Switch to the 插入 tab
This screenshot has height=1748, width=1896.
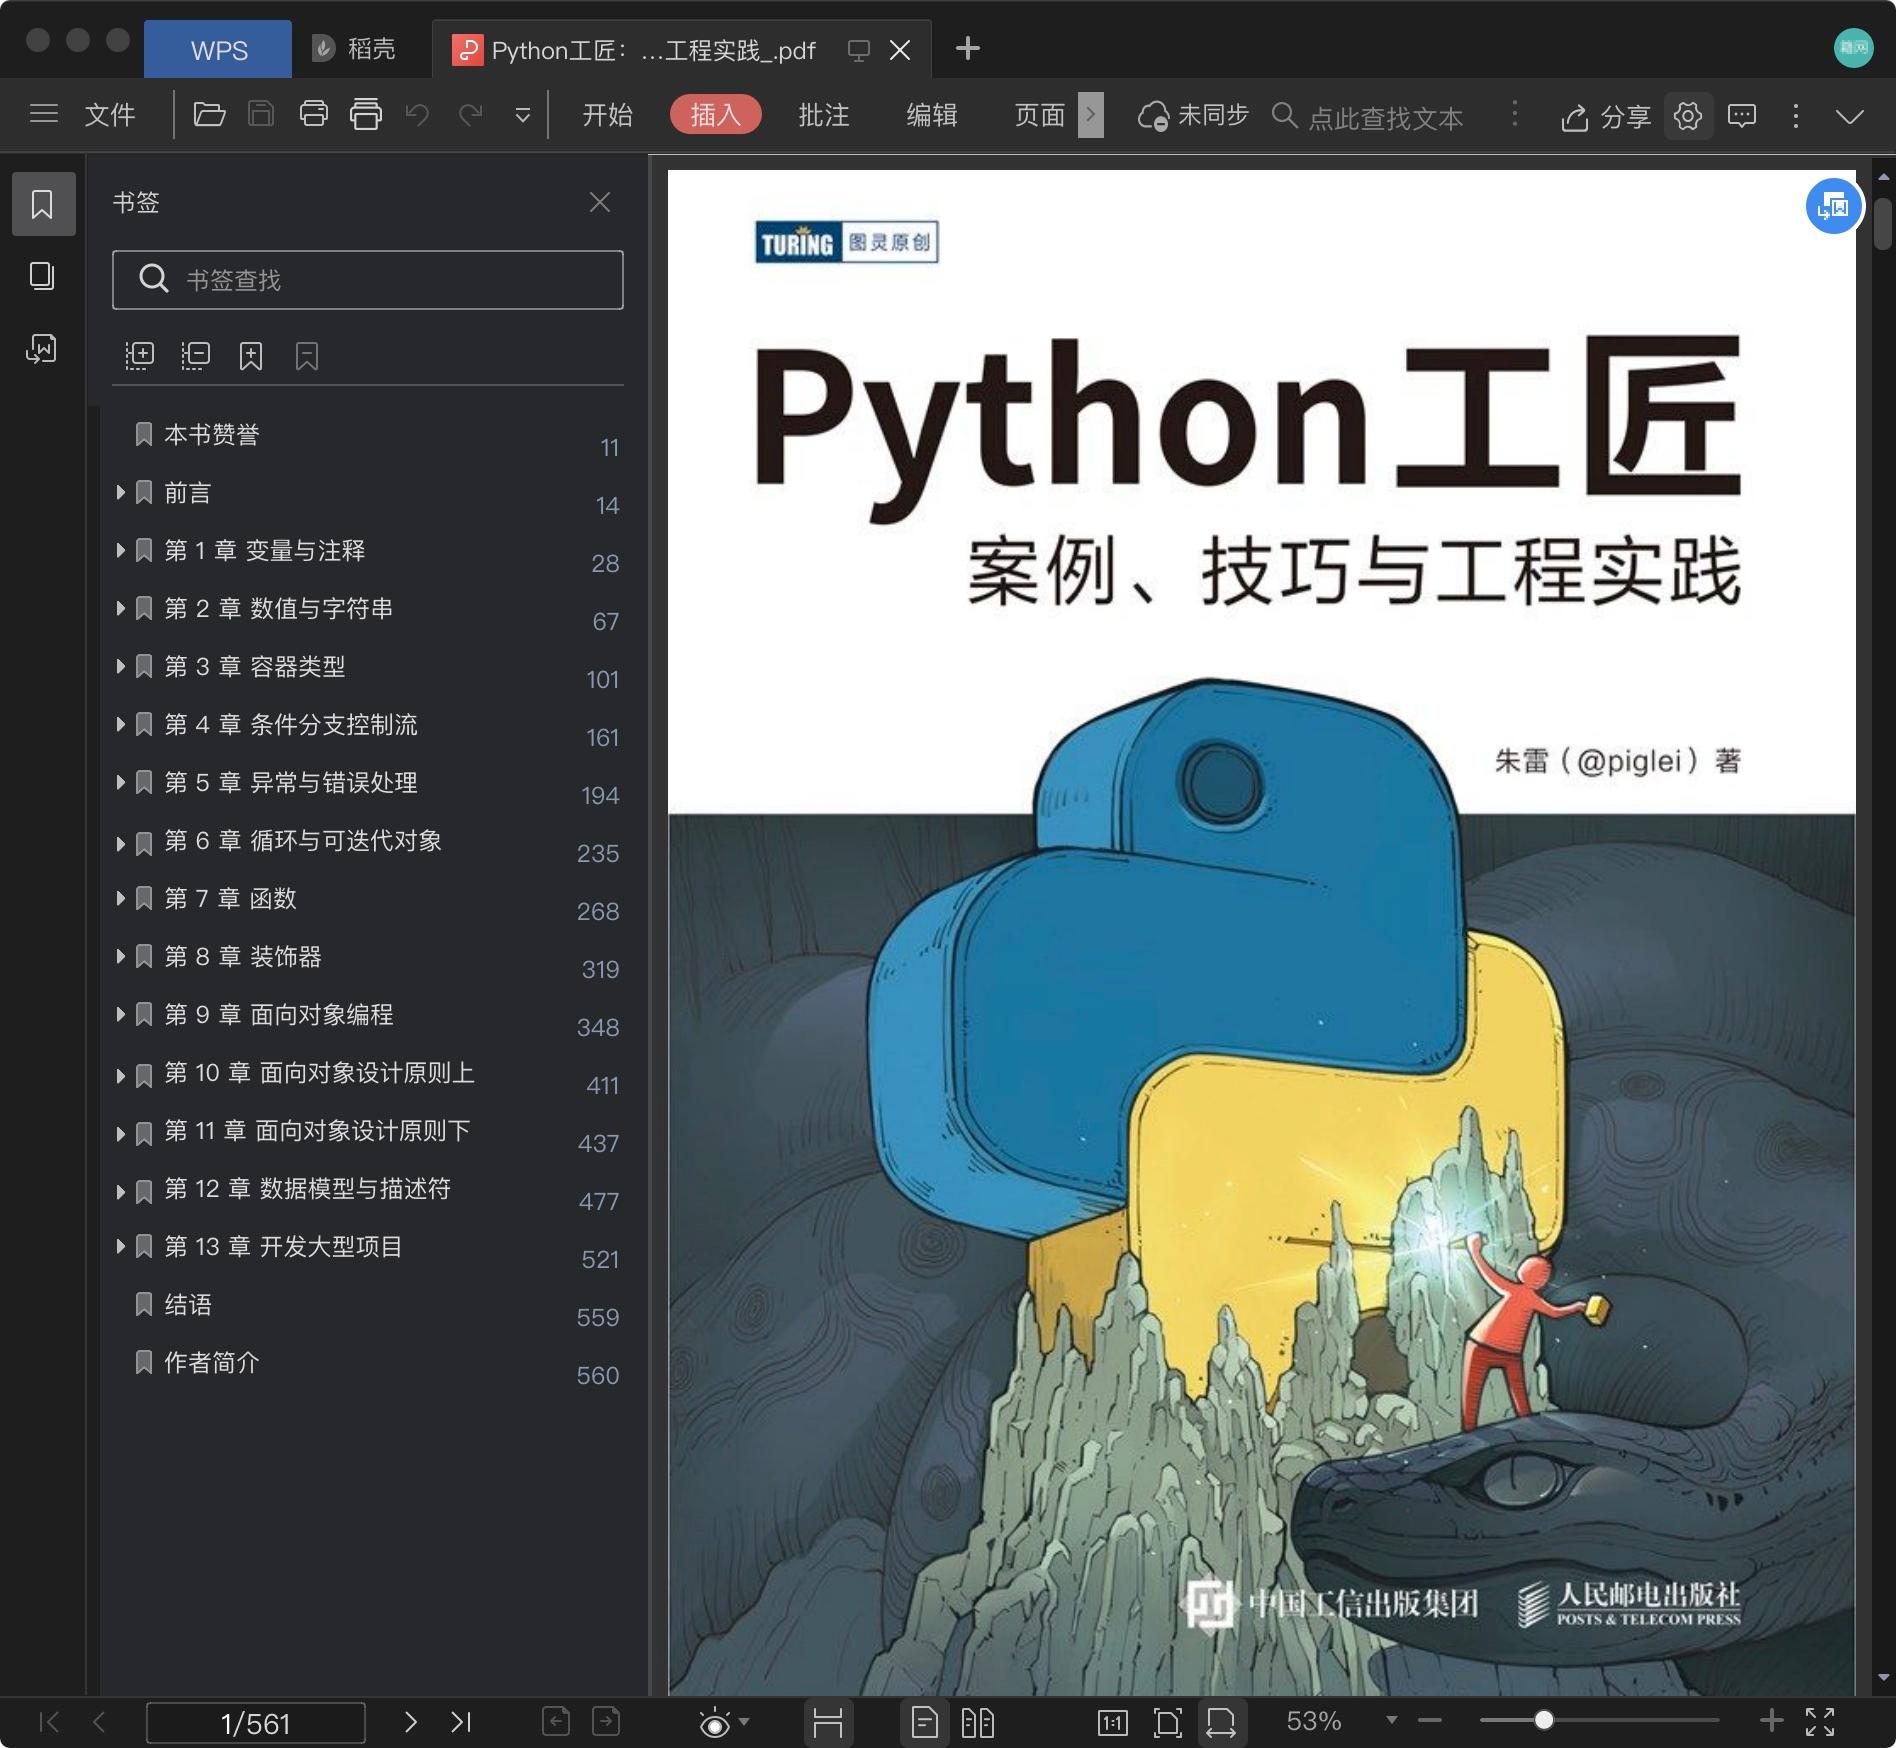click(x=716, y=115)
